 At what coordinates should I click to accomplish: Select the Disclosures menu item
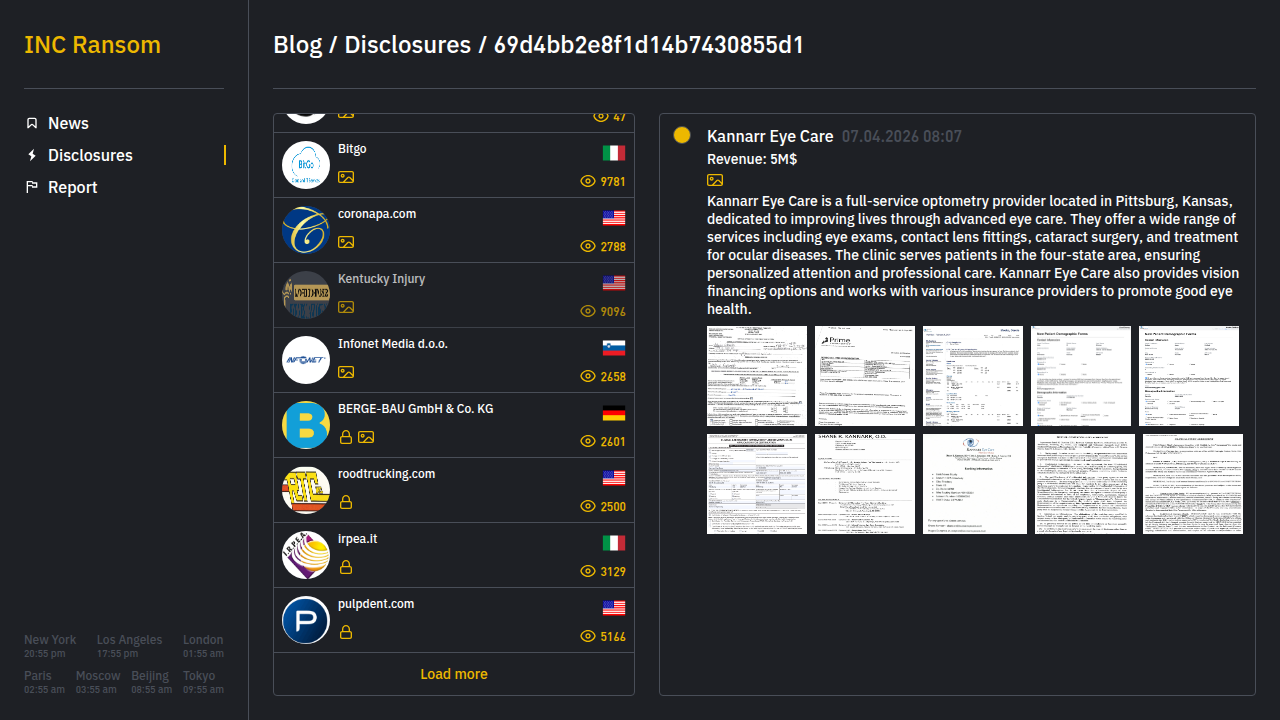[90, 155]
